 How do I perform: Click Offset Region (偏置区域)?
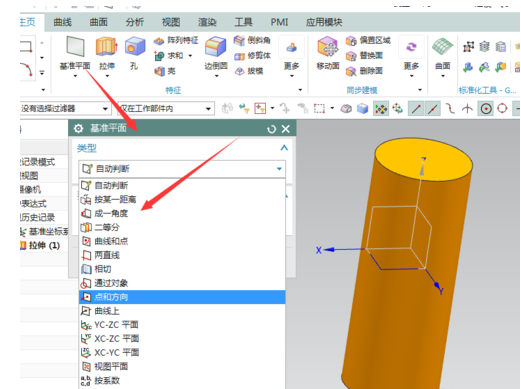pyautogui.click(x=368, y=41)
